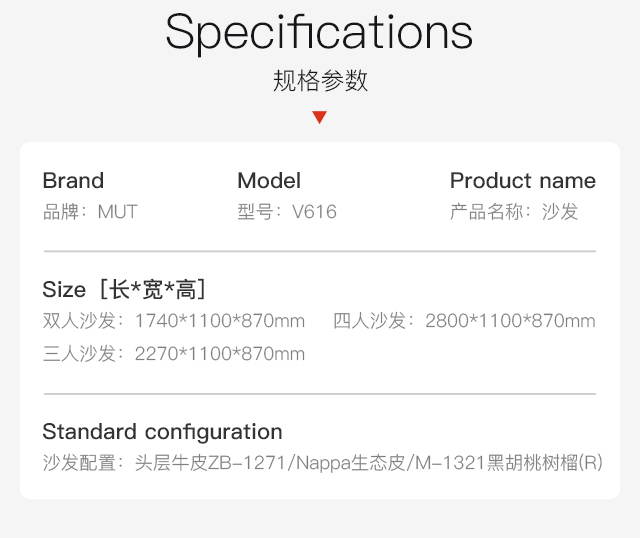Click the Brand label
This screenshot has width=640, height=538.
[73, 180]
